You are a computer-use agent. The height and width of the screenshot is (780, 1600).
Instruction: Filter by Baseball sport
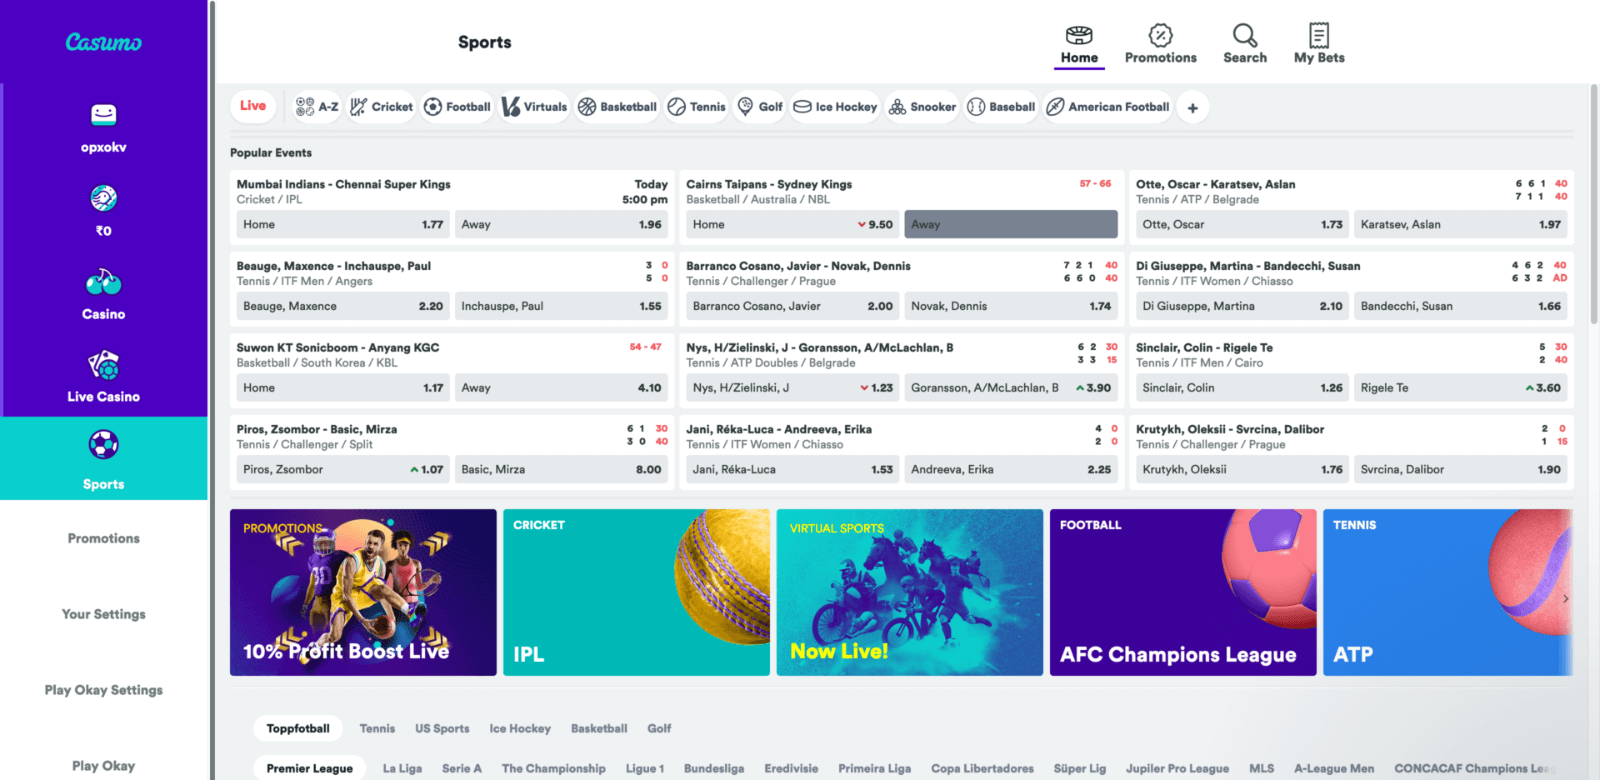click(x=1000, y=107)
